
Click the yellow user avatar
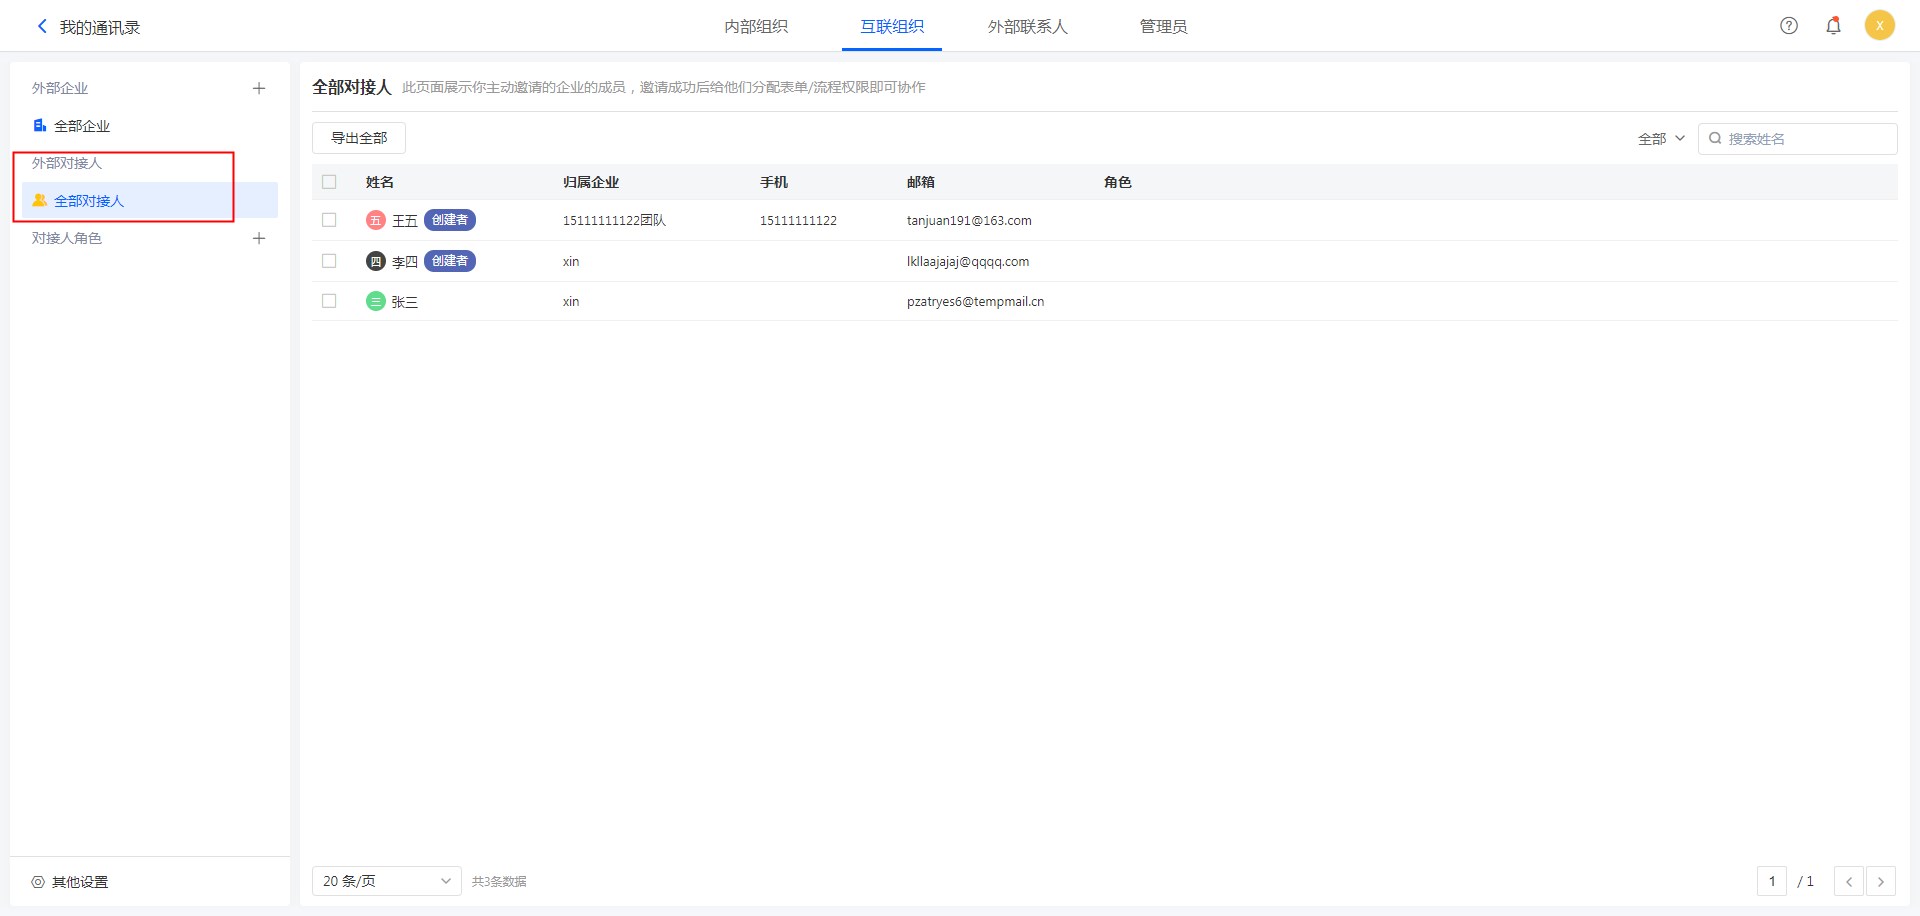1879,26
